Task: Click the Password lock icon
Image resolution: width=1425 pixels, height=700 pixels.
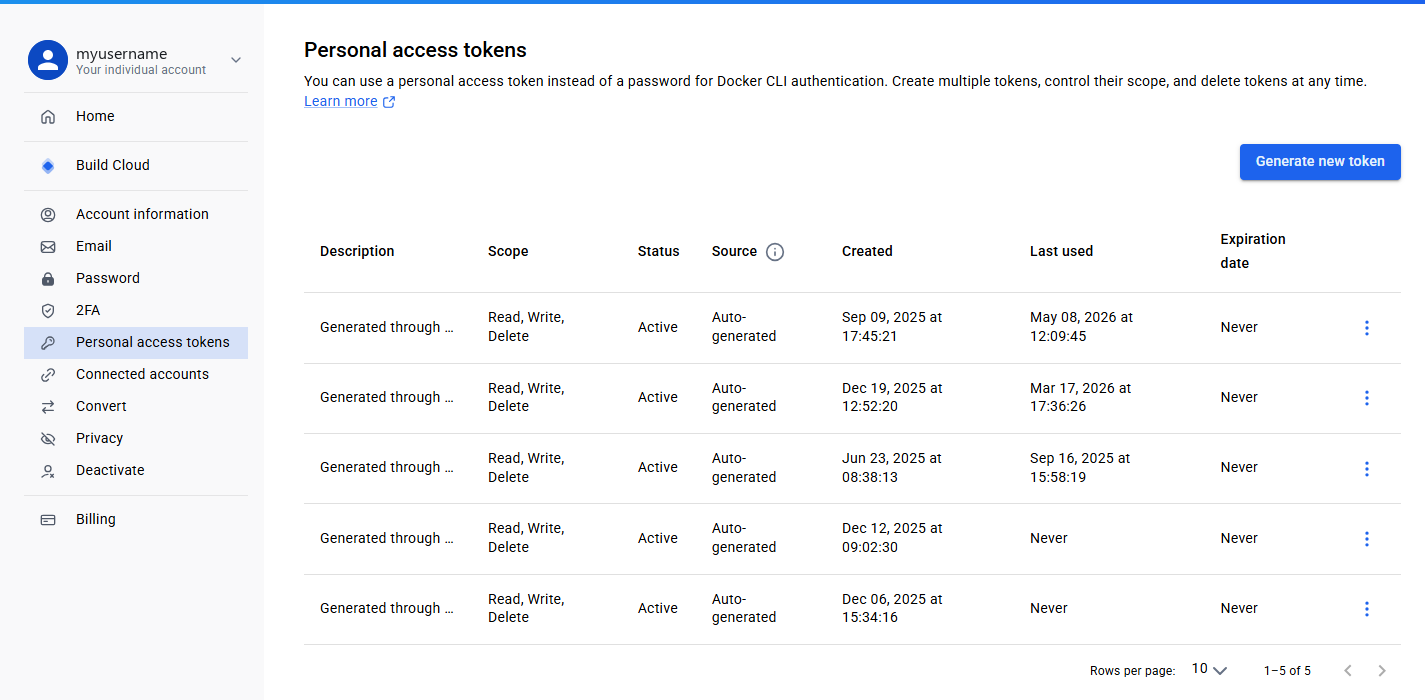Action: point(48,279)
